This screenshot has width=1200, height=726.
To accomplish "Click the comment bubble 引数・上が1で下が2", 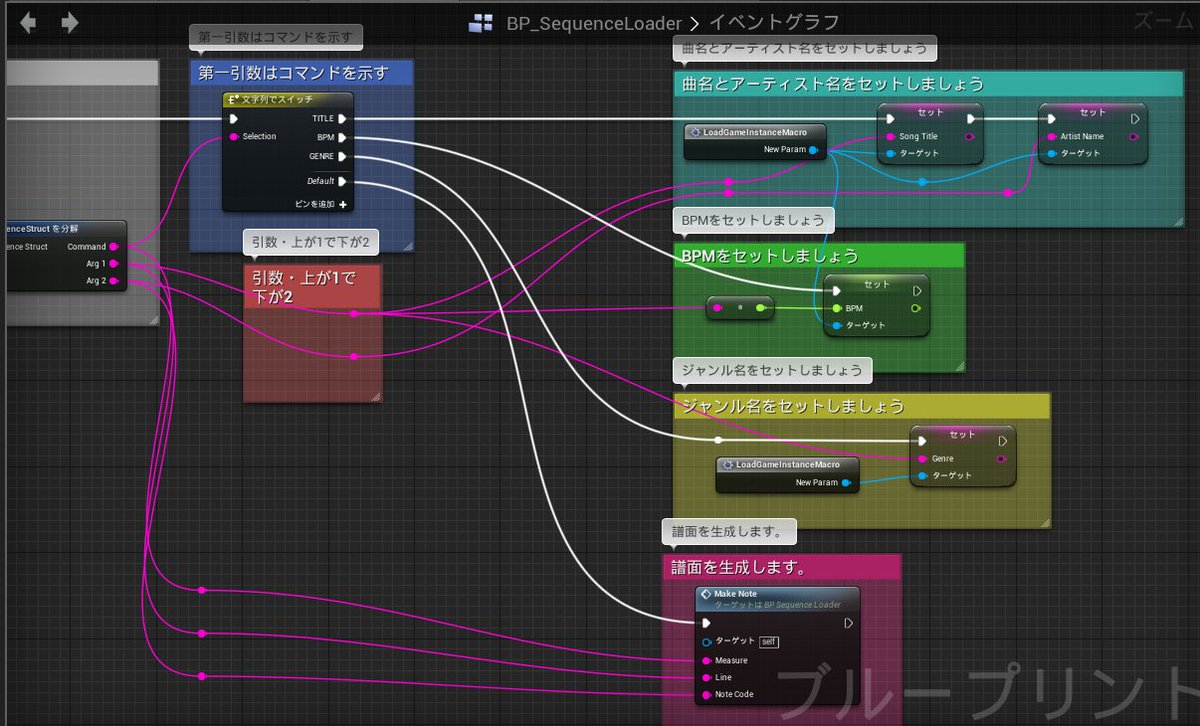I will pyautogui.click(x=310, y=242).
